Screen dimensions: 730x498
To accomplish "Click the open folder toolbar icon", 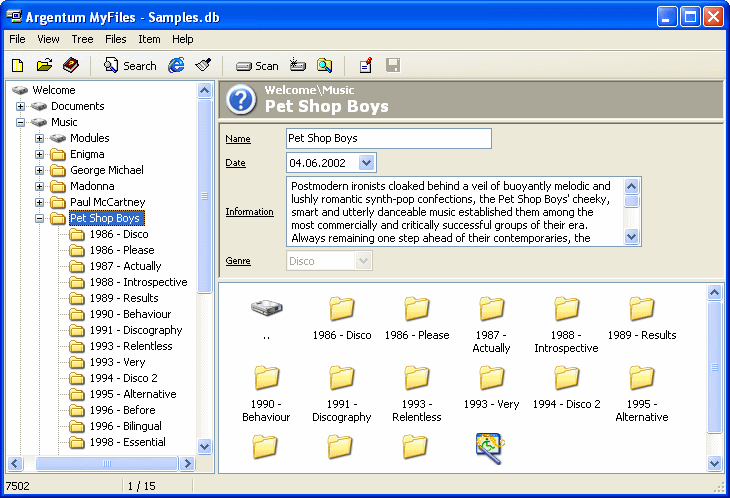I will coord(44,66).
